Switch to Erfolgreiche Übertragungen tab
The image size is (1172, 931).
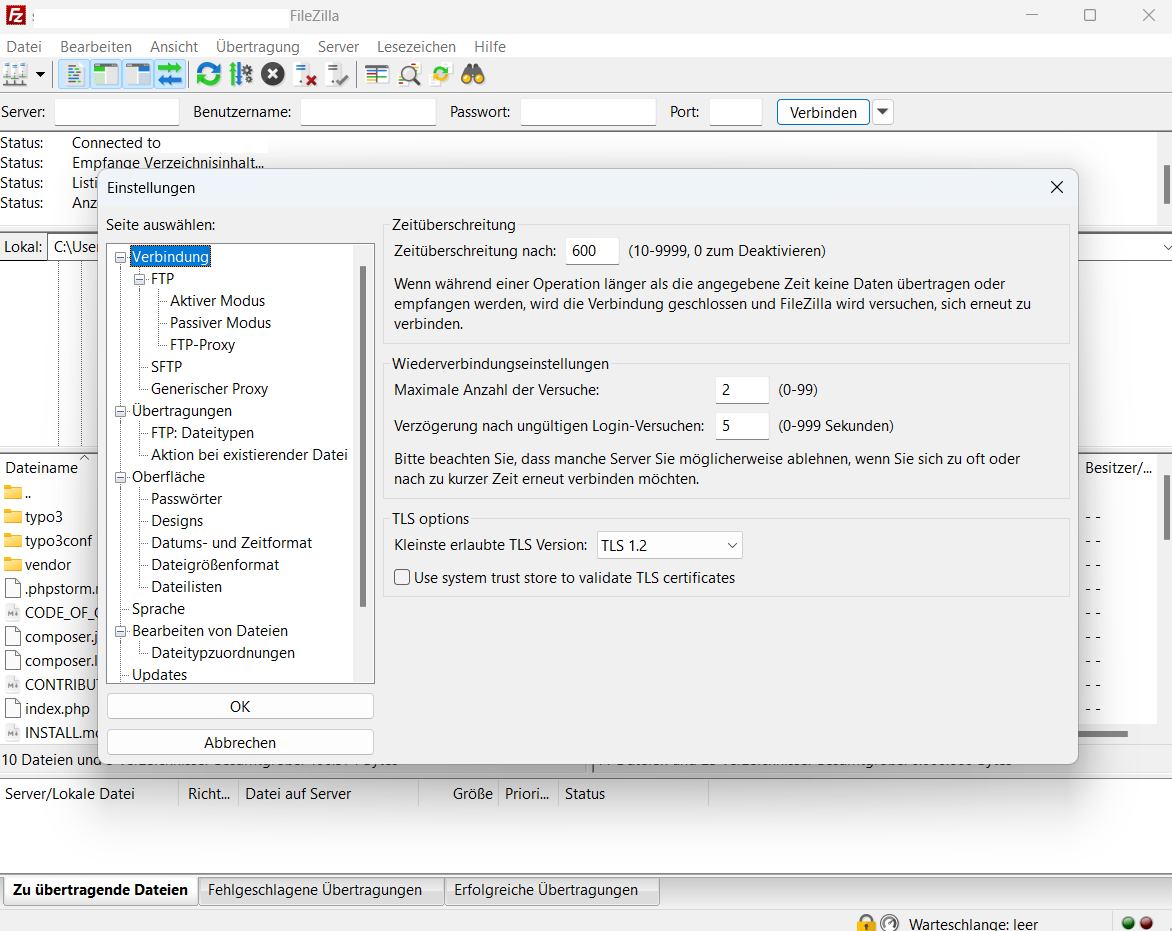(552, 890)
